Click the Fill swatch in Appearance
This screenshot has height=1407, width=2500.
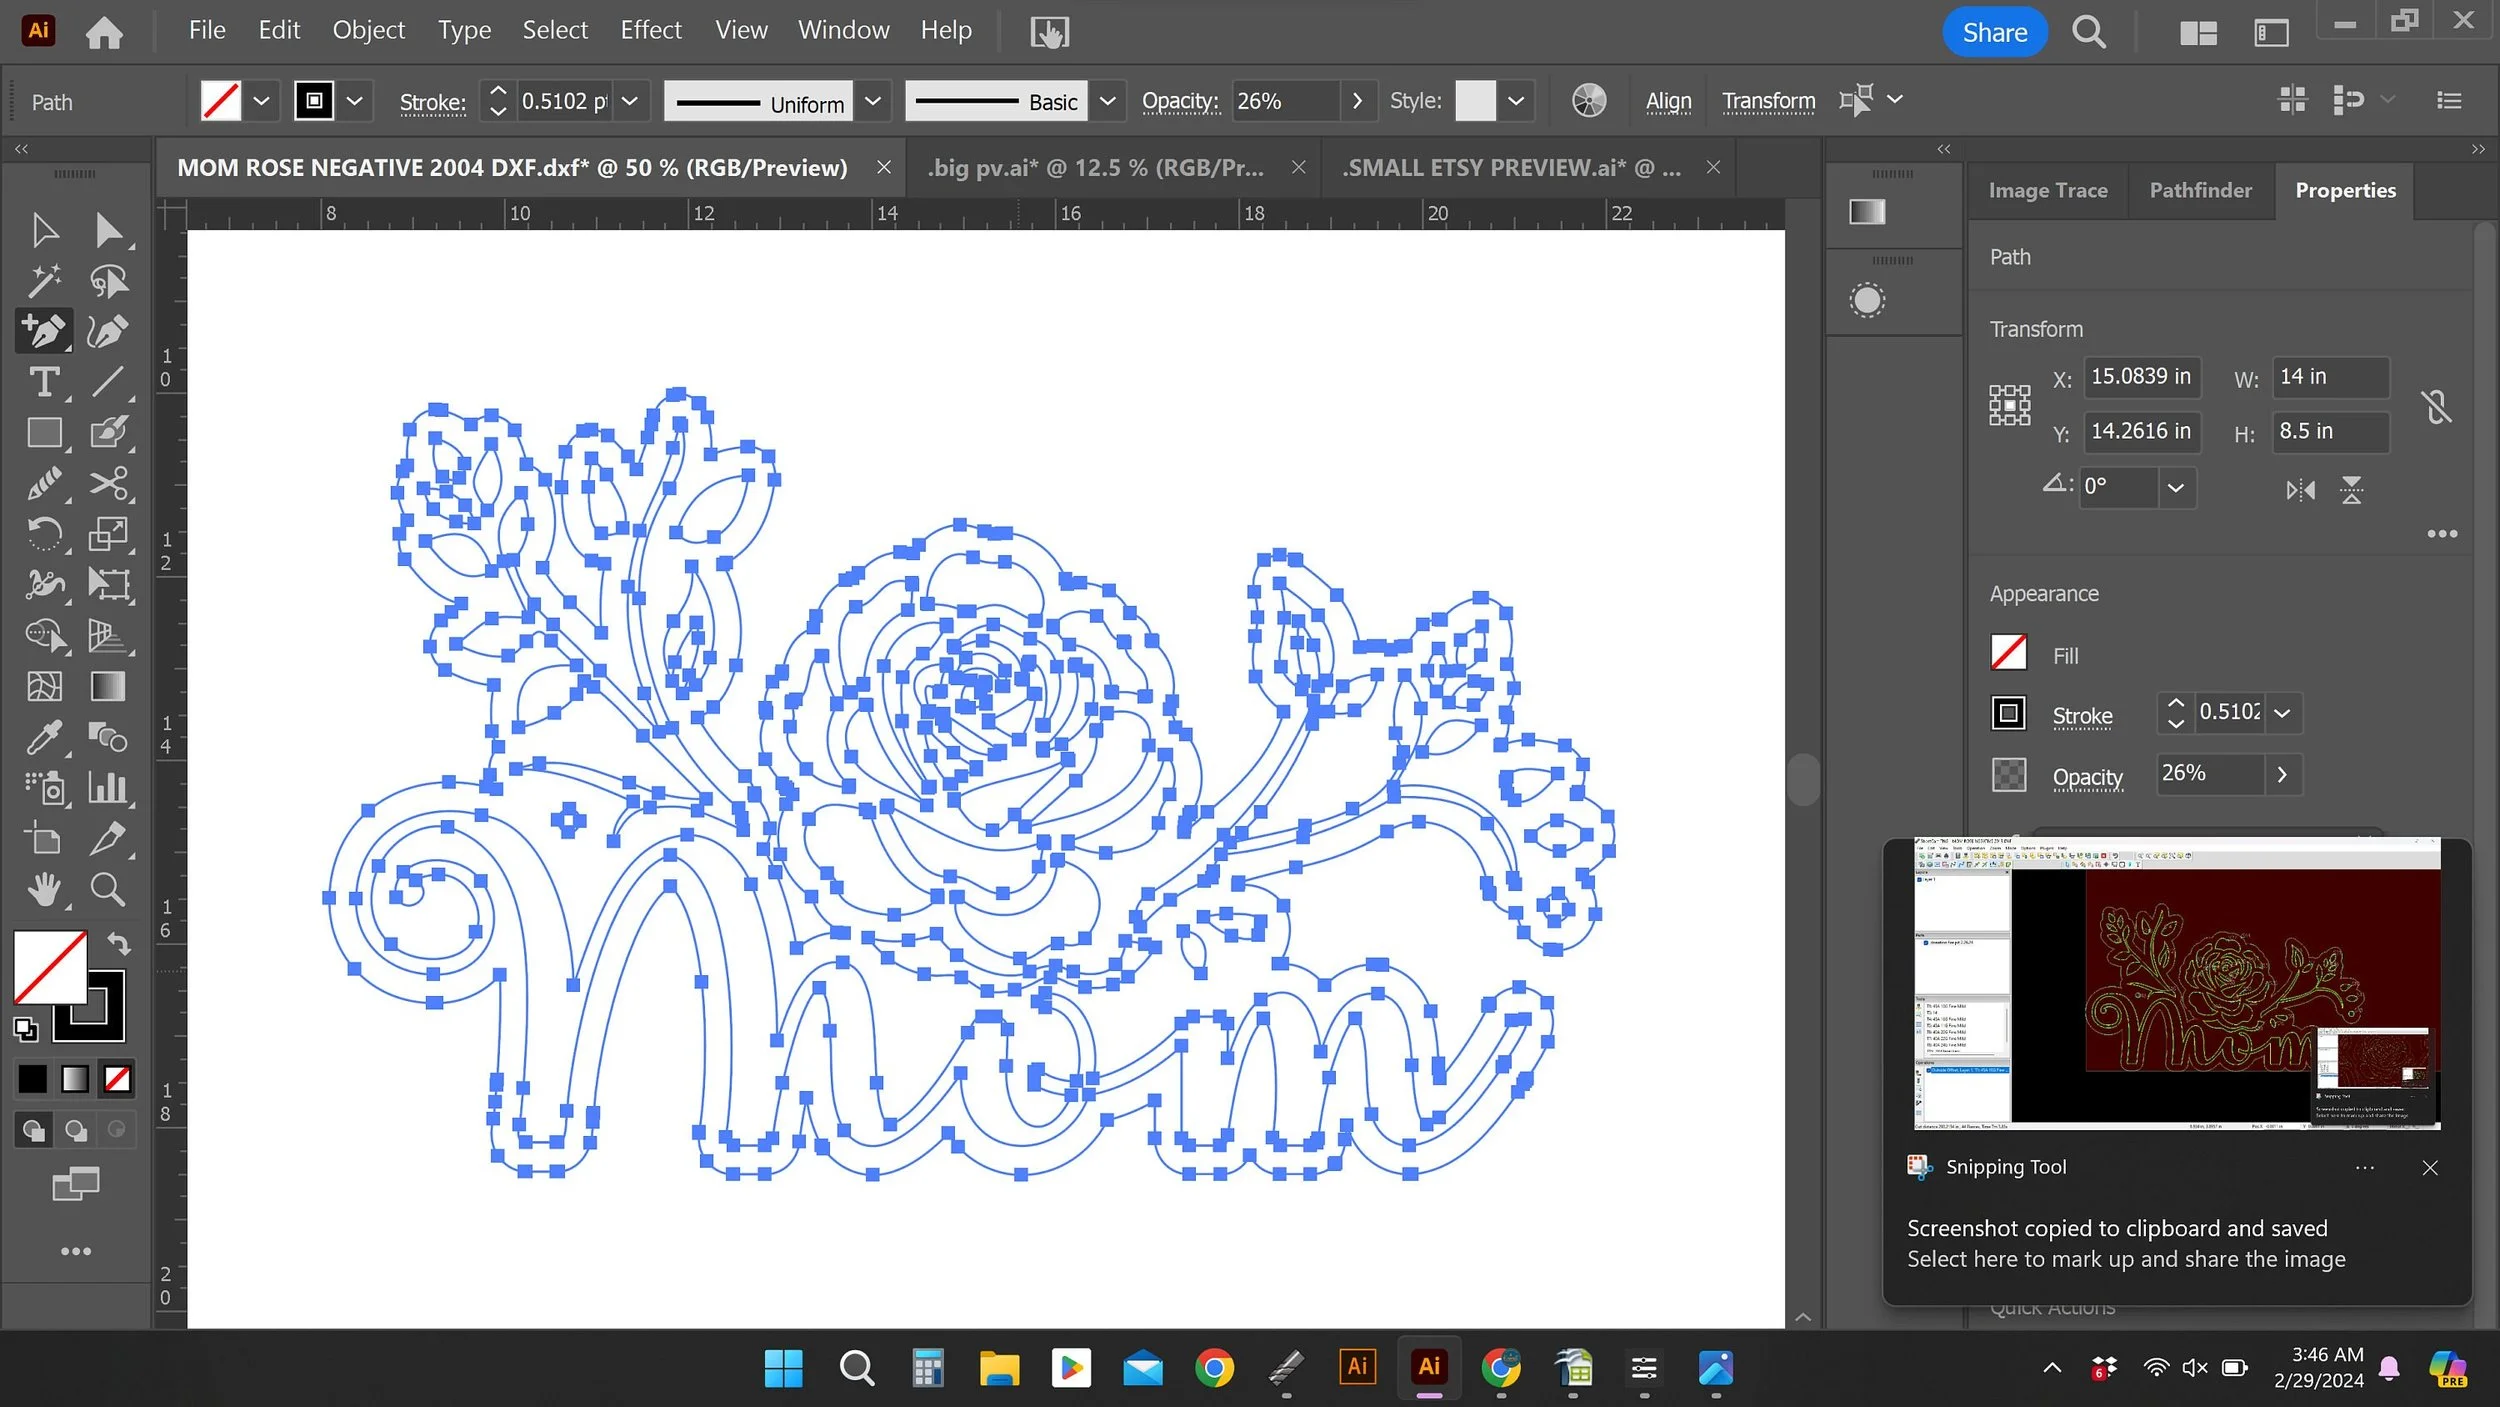coord(2008,654)
